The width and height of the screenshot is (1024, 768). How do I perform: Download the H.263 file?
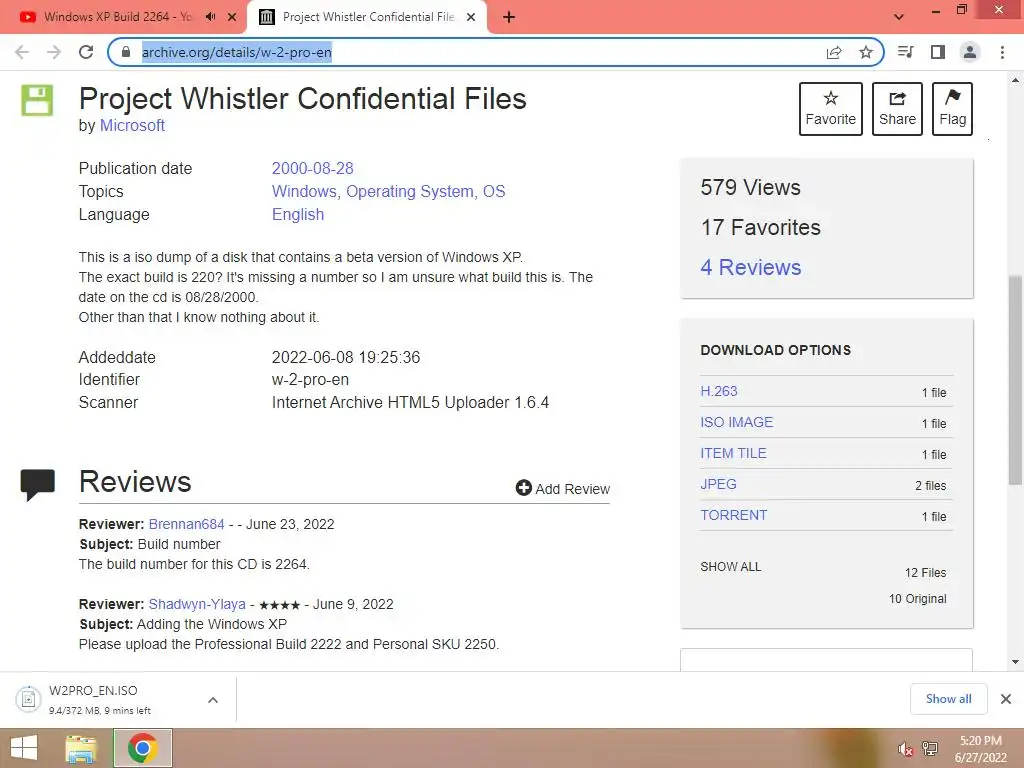coord(718,391)
